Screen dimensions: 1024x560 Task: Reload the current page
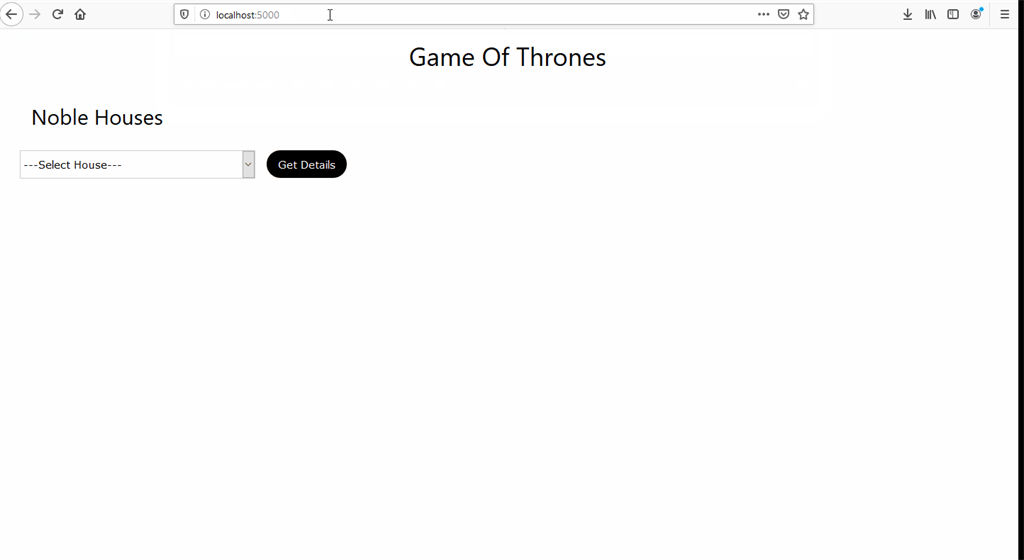click(57, 14)
